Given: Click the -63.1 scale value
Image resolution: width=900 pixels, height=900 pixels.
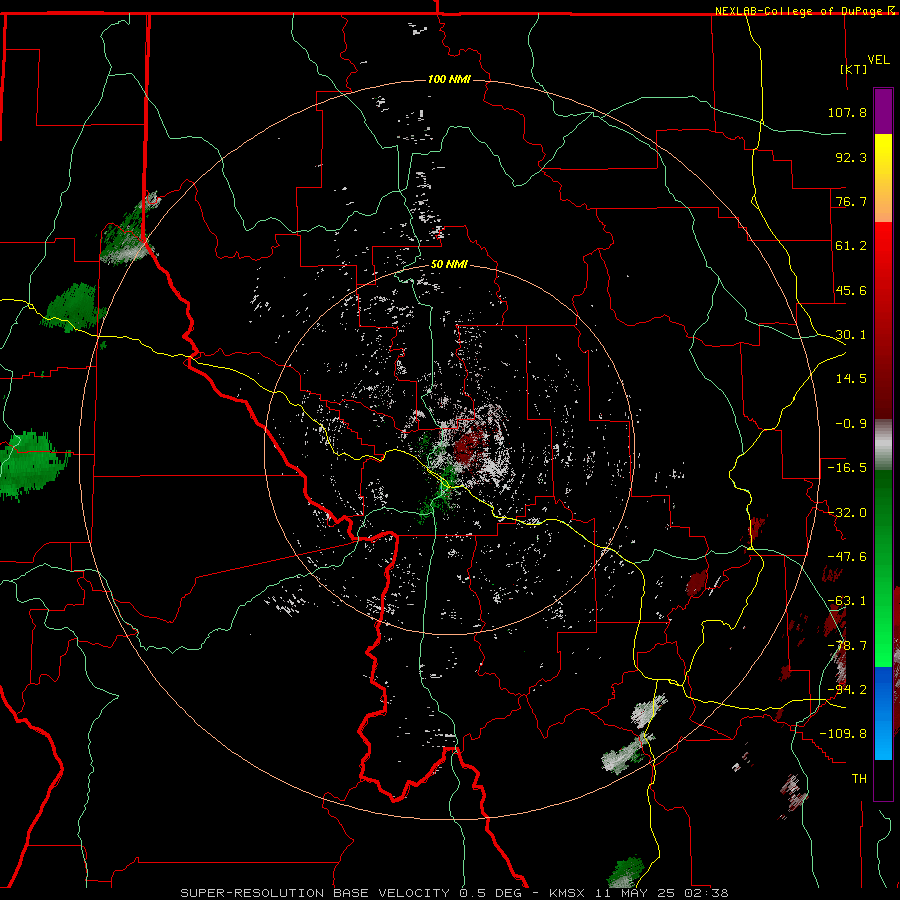Looking at the screenshot, I should 847,601.
